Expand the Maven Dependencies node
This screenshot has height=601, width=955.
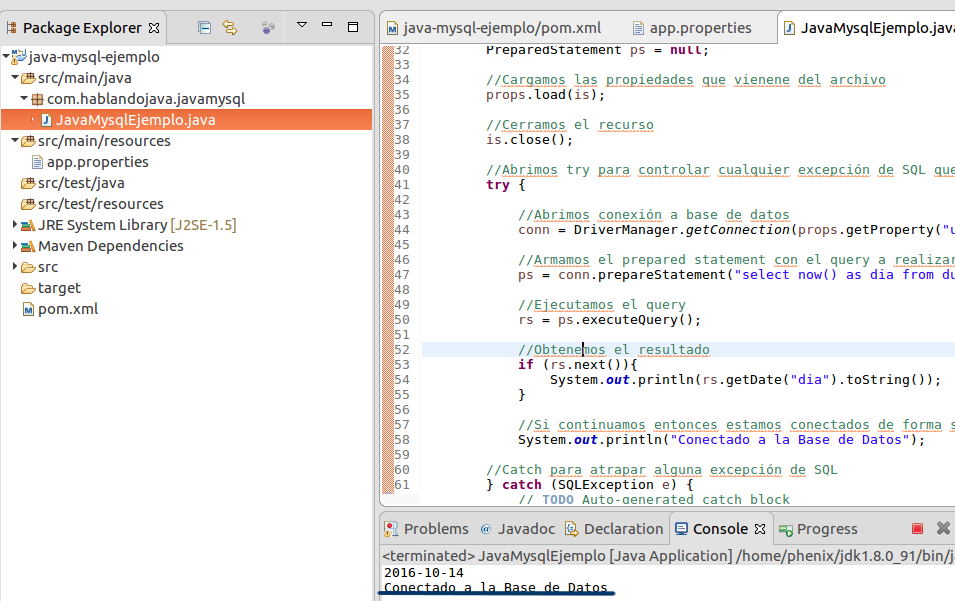15,245
